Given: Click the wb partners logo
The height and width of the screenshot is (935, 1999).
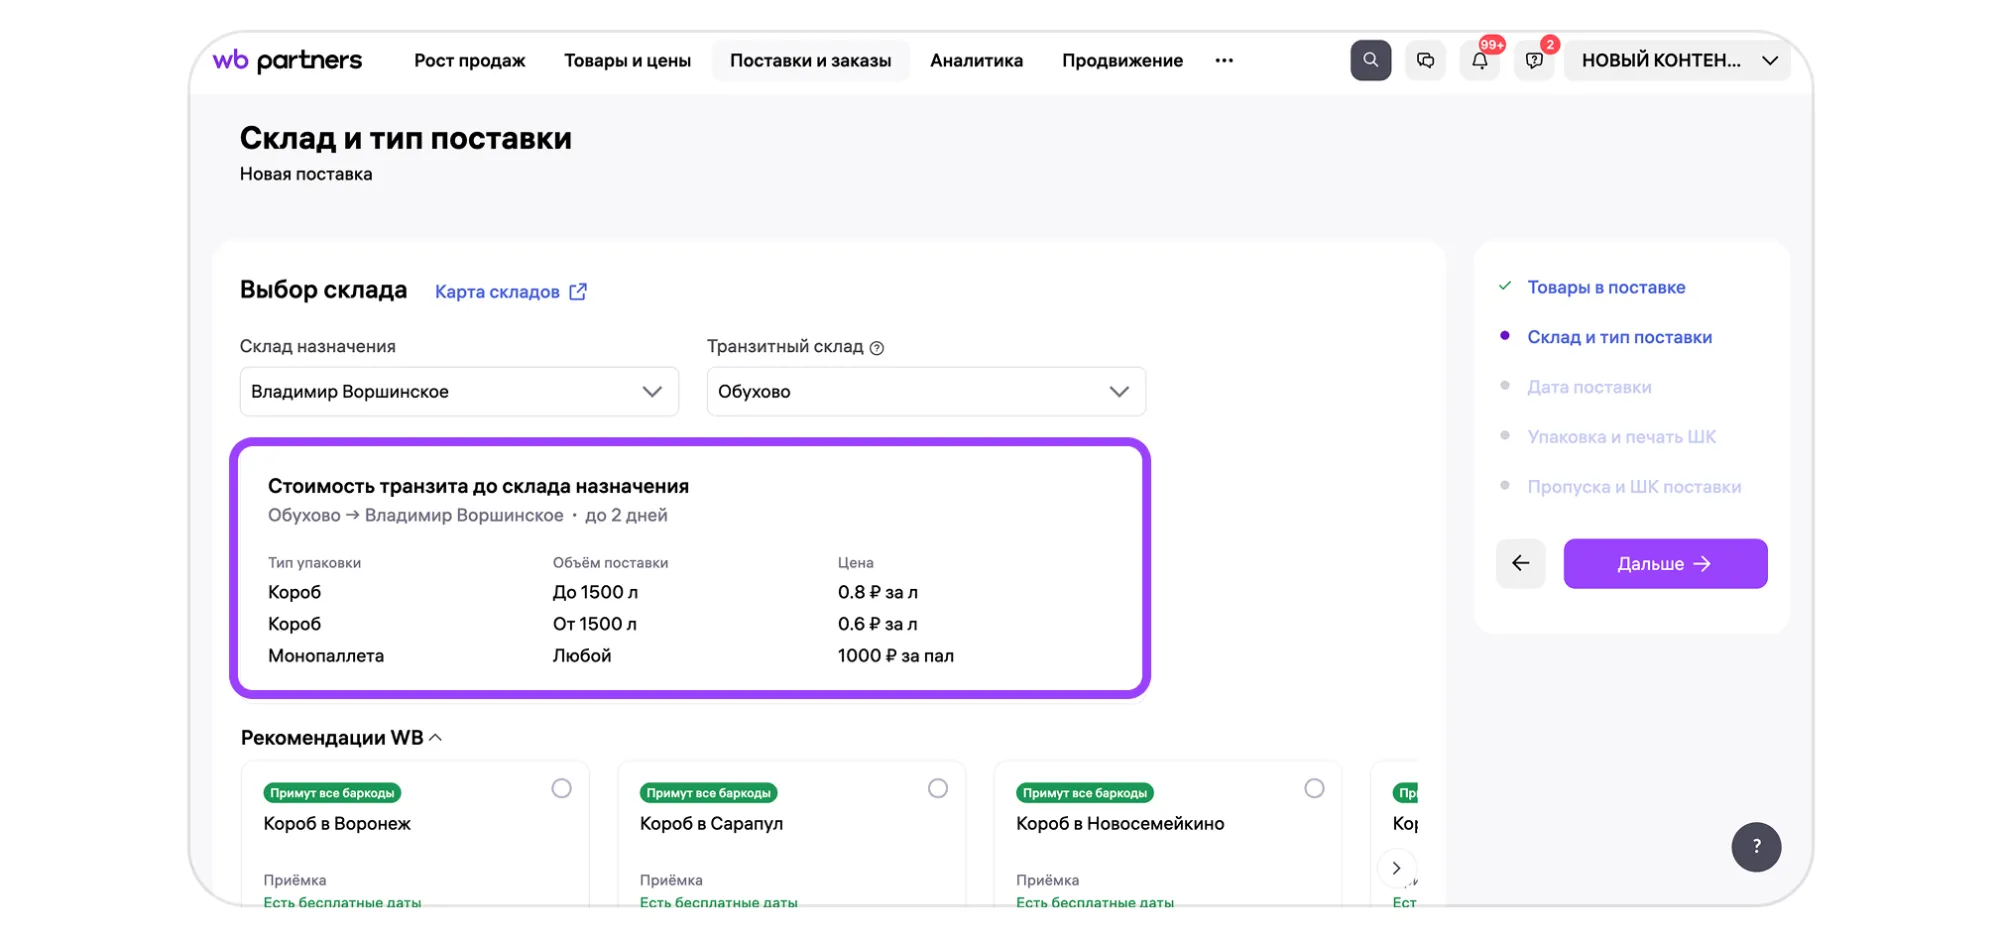Looking at the screenshot, I should click(287, 60).
